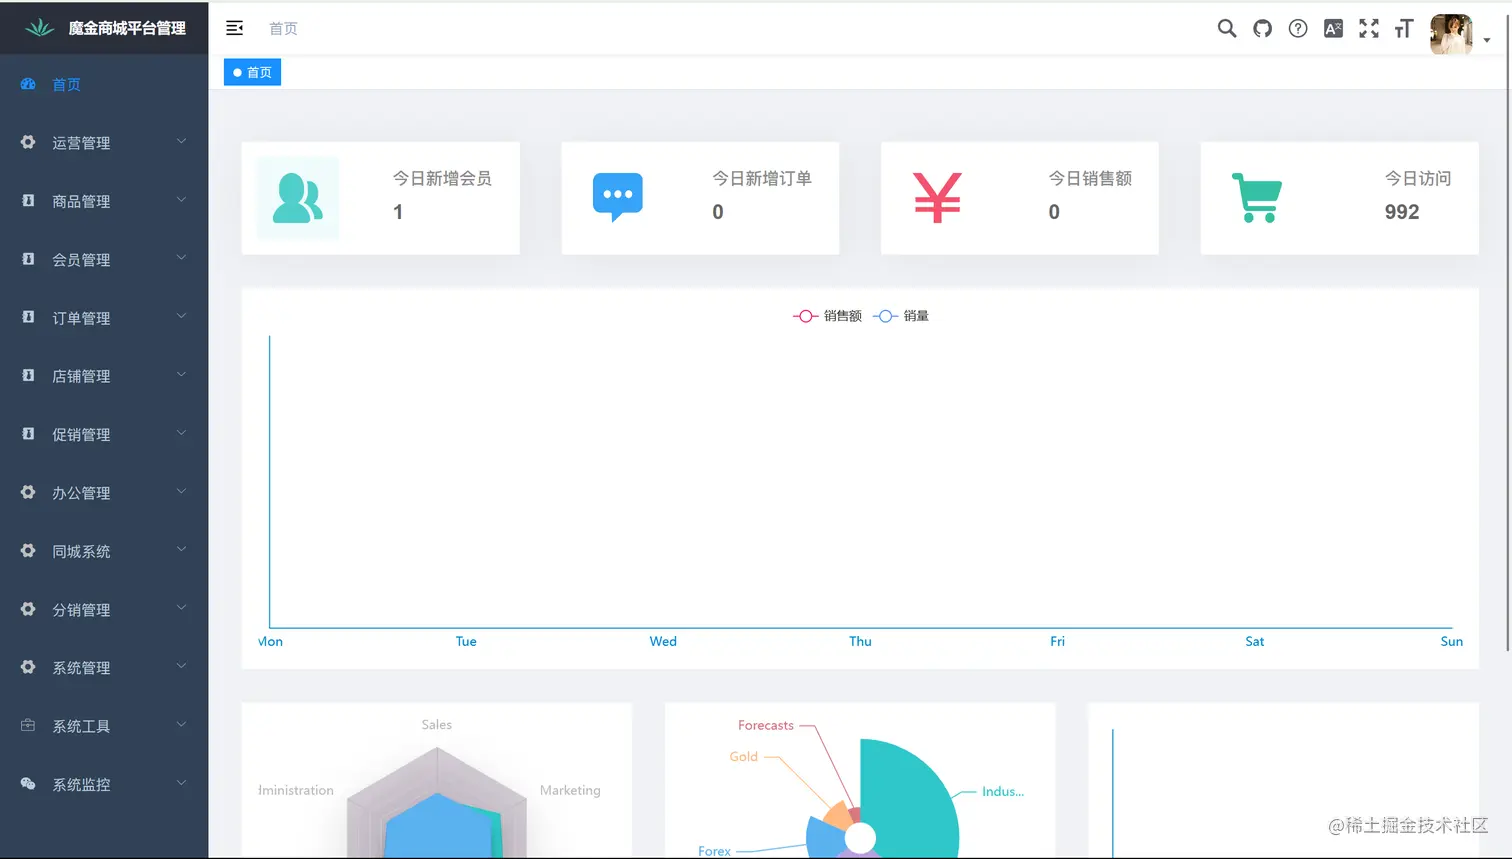Click the icon beside 促销管理

28,433
